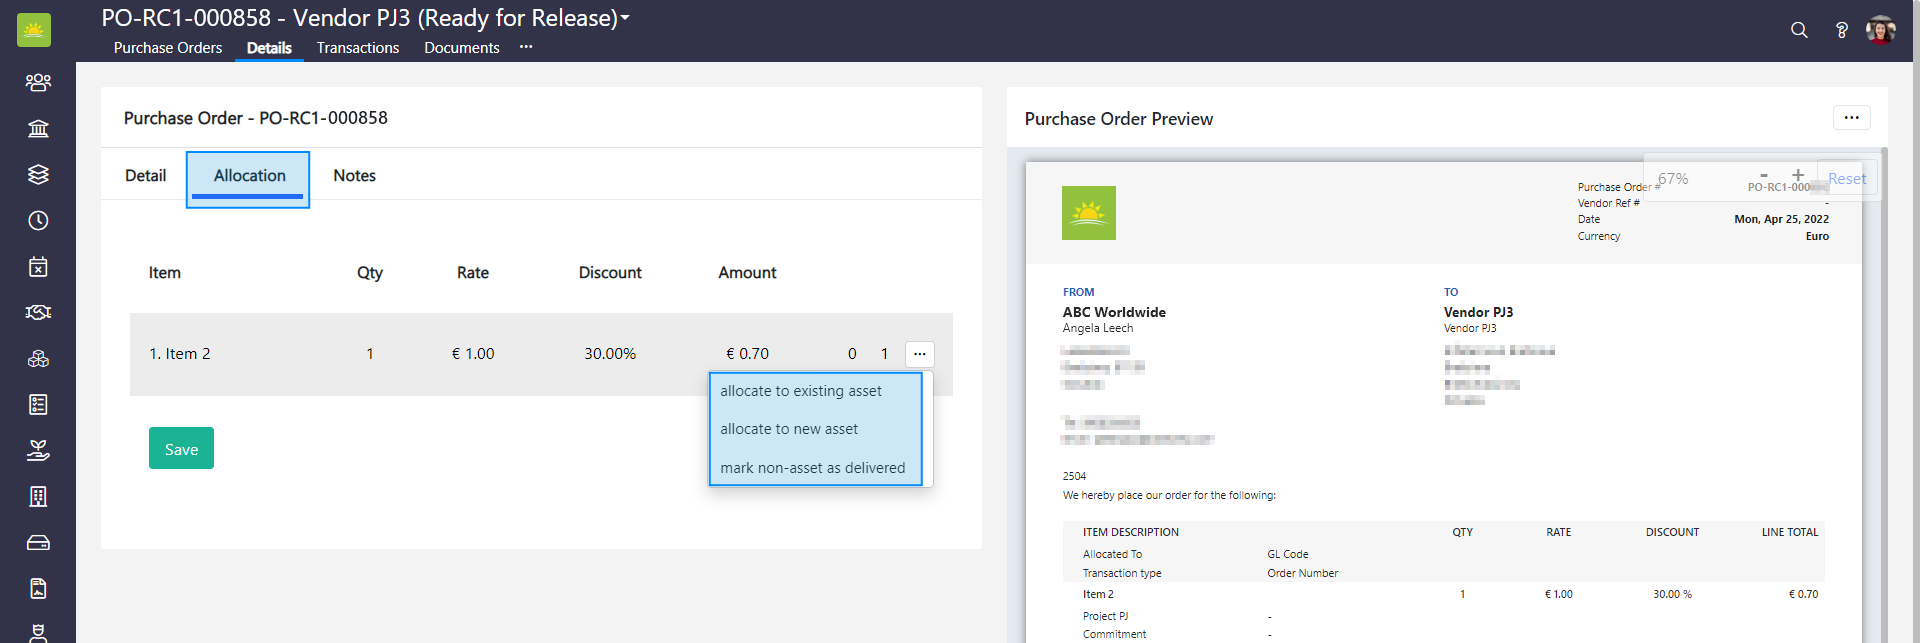Open the Purchase Order Preview ellipsis menu
The image size is (1920, 643).
pyautogui.click(x=1851, y=118)
